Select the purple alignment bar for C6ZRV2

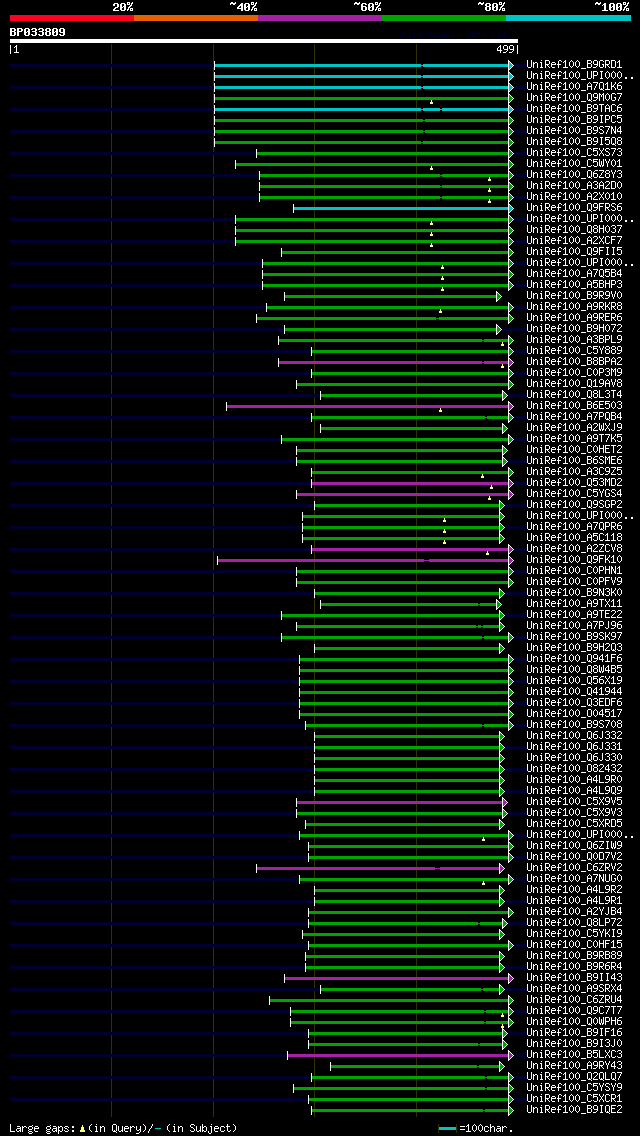pos(381,868)
